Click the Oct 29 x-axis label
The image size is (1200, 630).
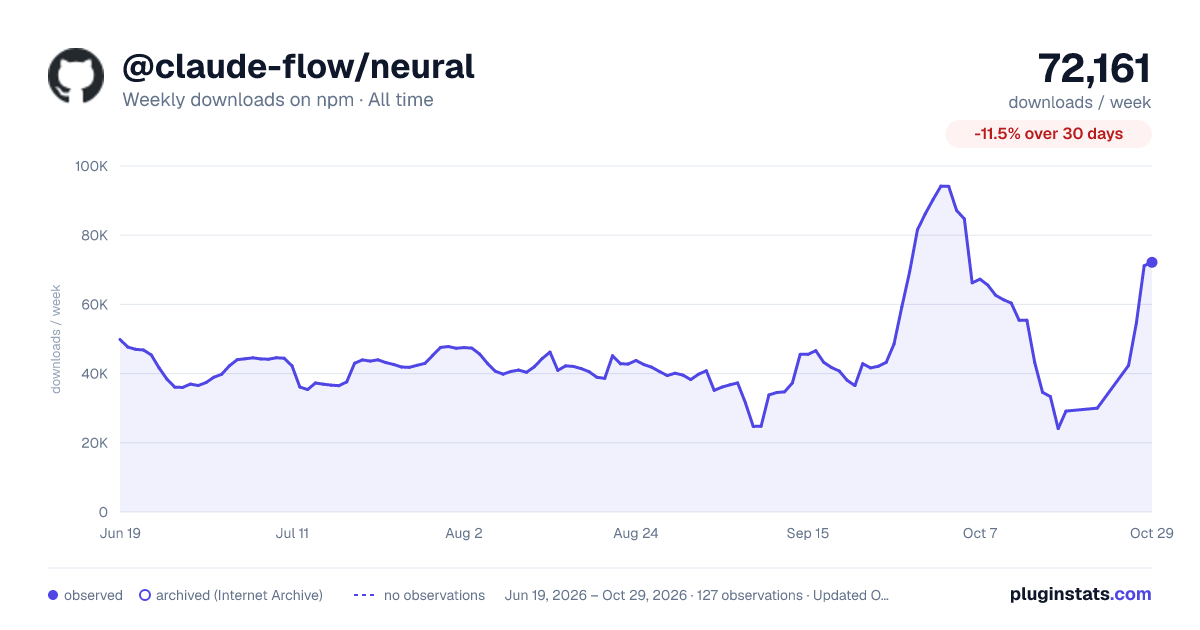[x=1152, y=533]
